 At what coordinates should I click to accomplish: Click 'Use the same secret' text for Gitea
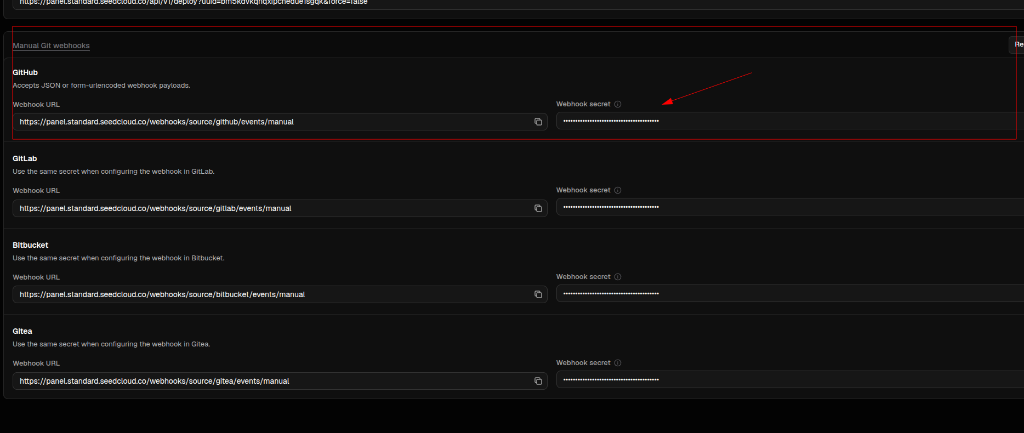(x=111, y=344)
